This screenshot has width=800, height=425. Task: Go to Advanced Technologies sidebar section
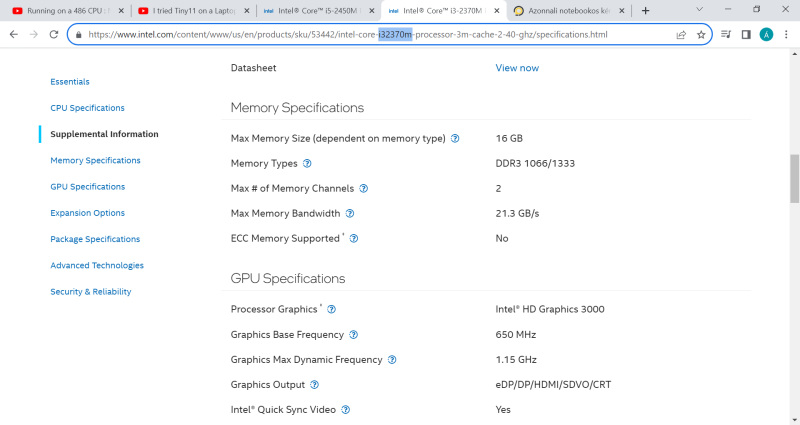[x=97, y=266]
